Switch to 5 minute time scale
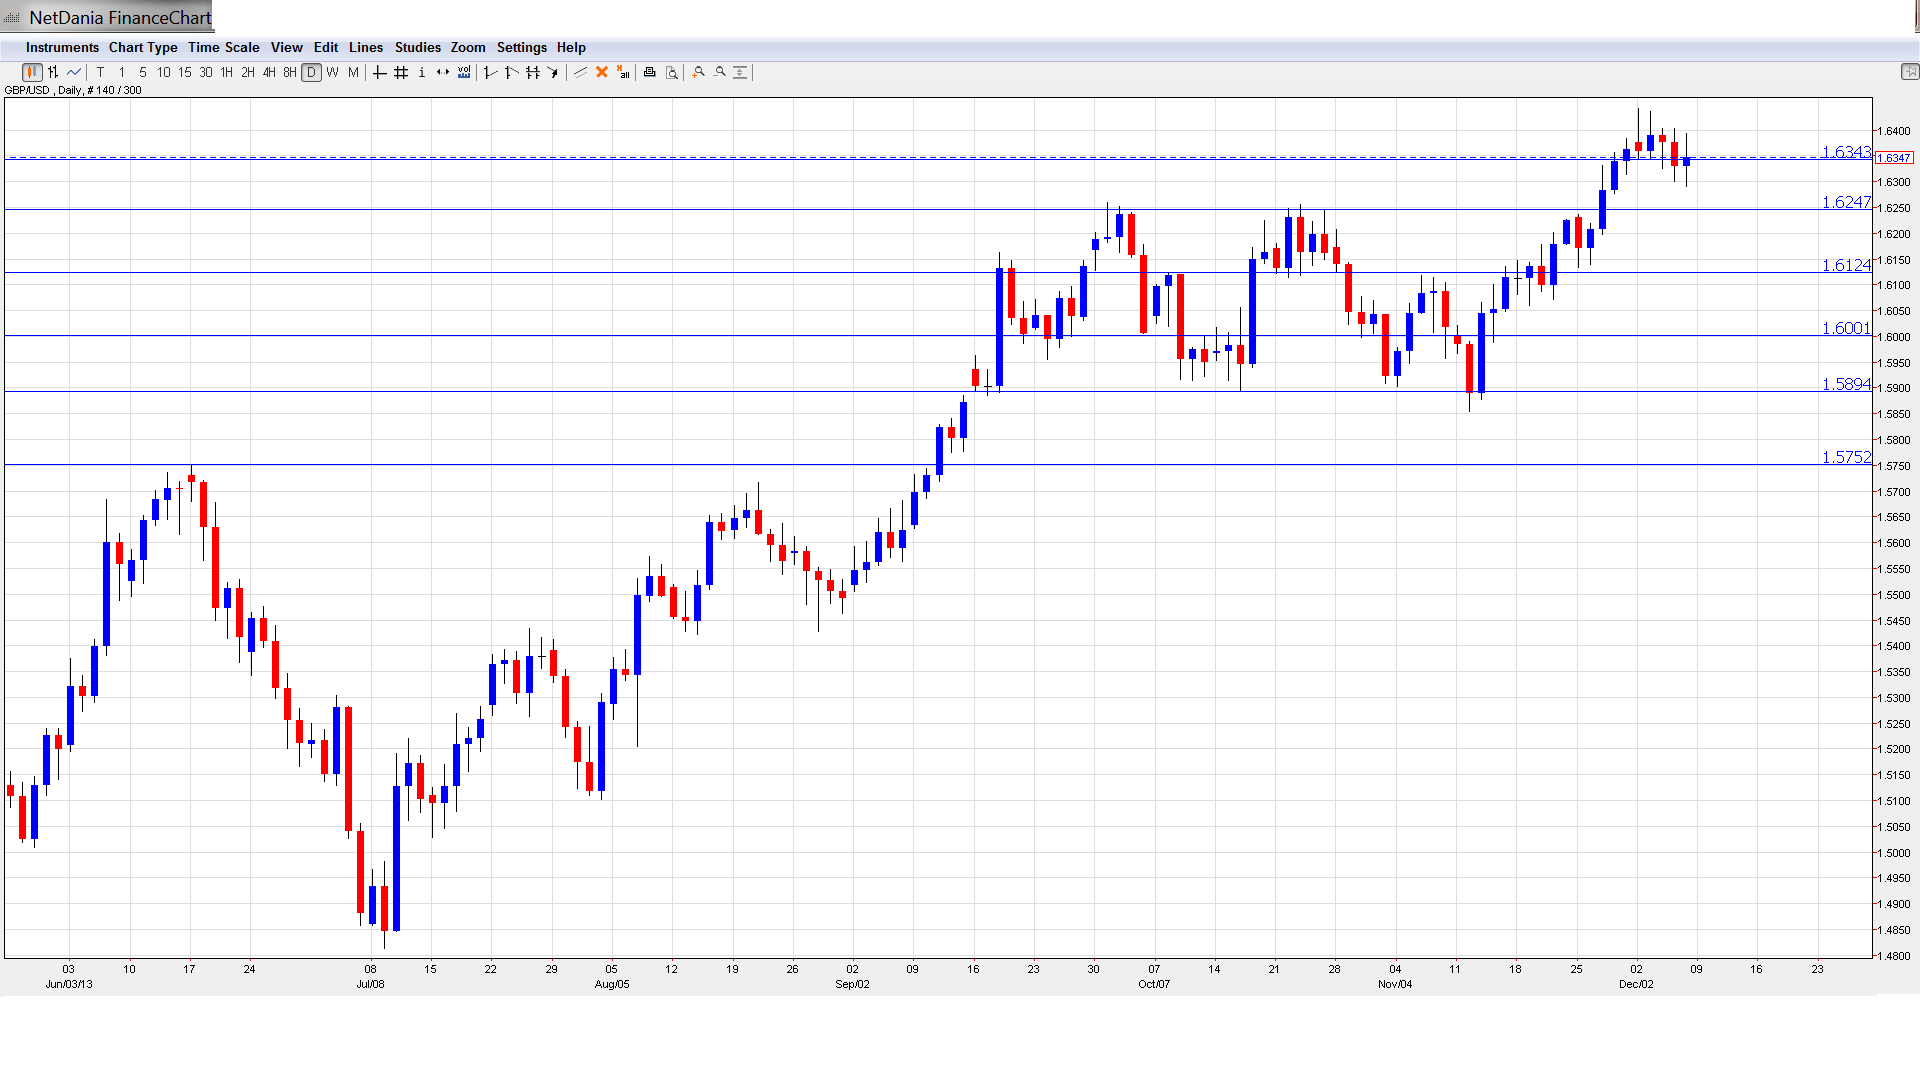 click(x=143, y=72)
